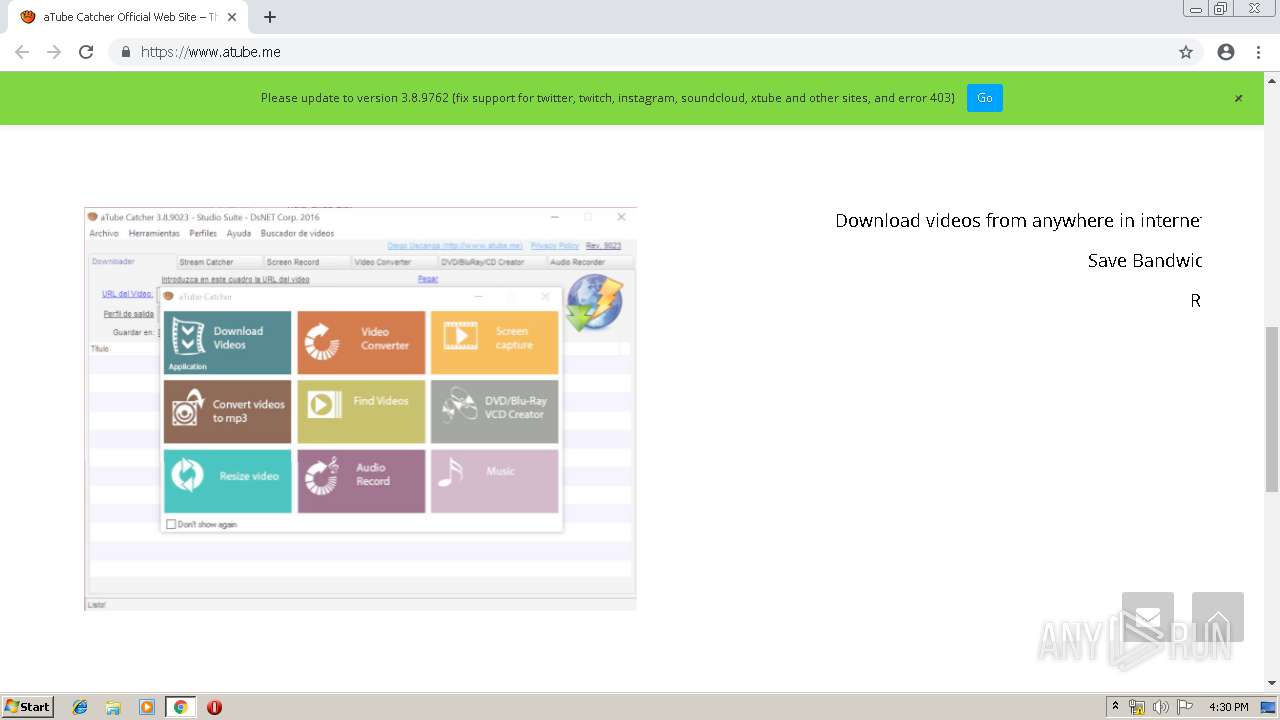1280x720 pixels.
Task: Click the 4:30 PM taskbar clock
Action: tap(1228, 707)
